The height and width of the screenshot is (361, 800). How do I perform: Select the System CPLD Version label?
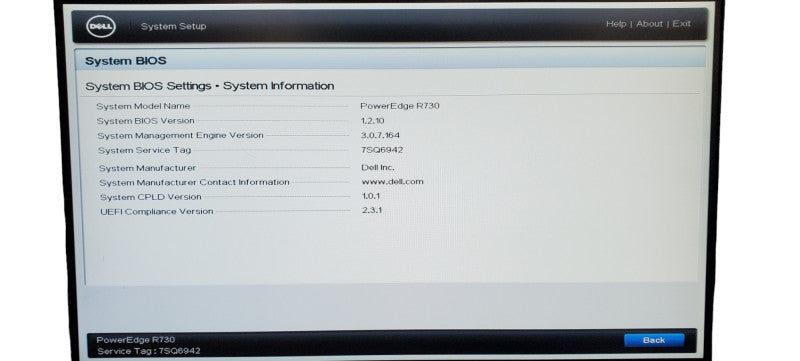click(x=151, y=197)
